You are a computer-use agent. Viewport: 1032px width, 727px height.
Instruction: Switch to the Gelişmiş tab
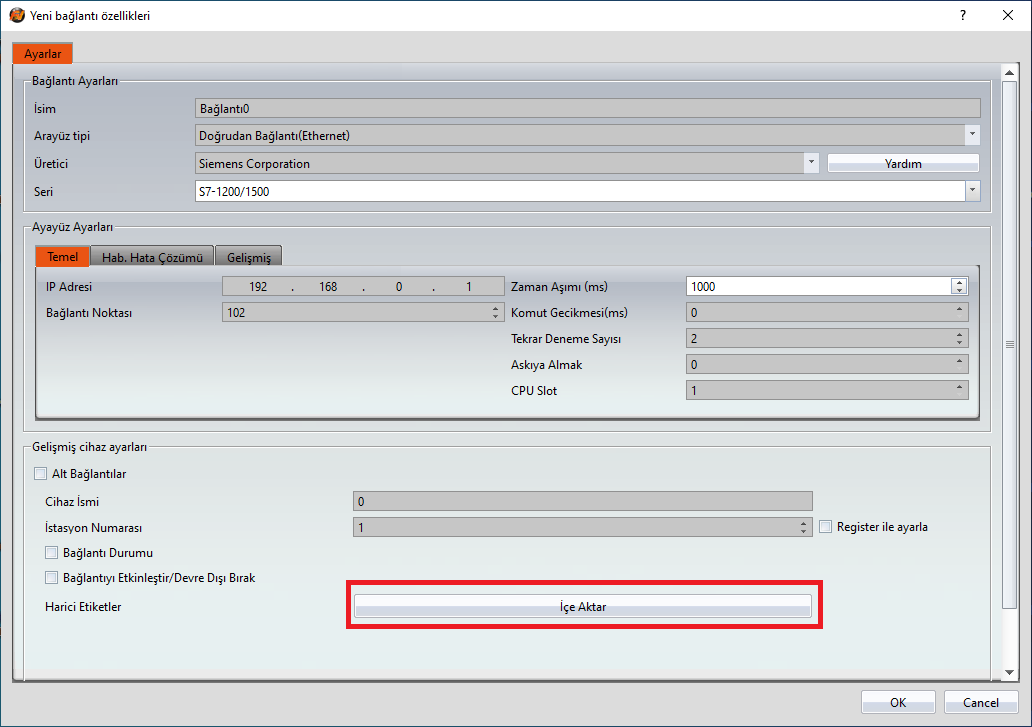point(248,256)
